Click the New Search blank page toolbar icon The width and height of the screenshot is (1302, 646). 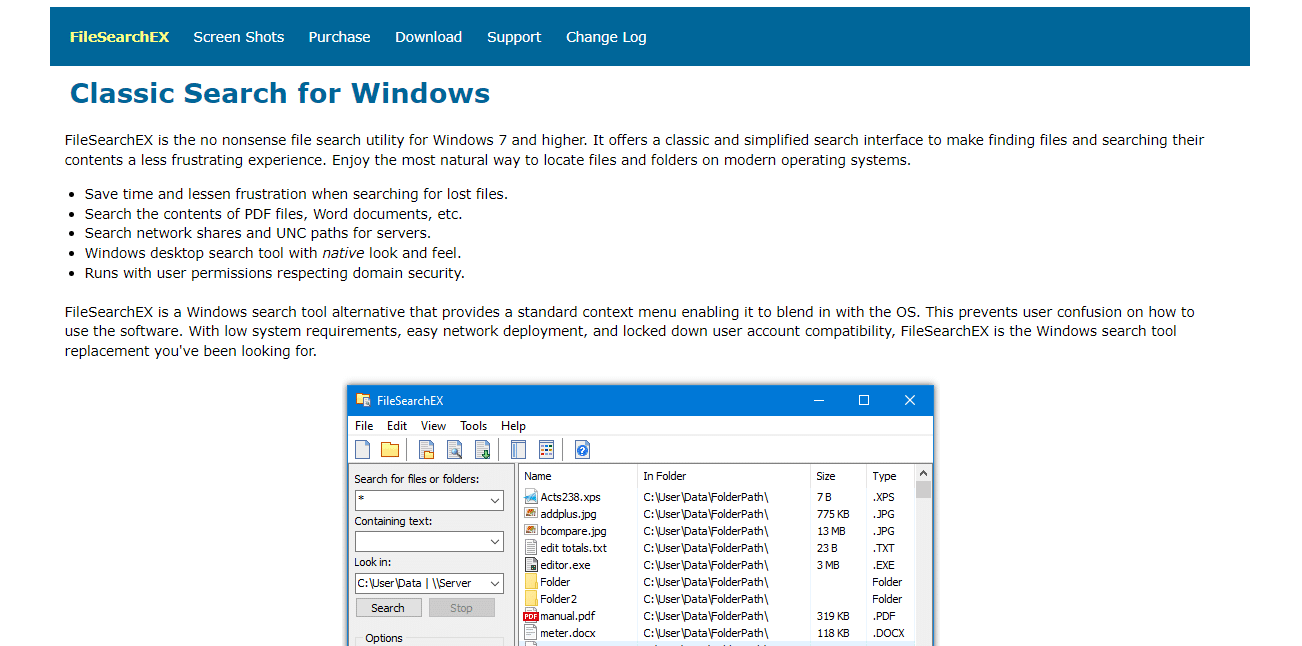[363, 450]
